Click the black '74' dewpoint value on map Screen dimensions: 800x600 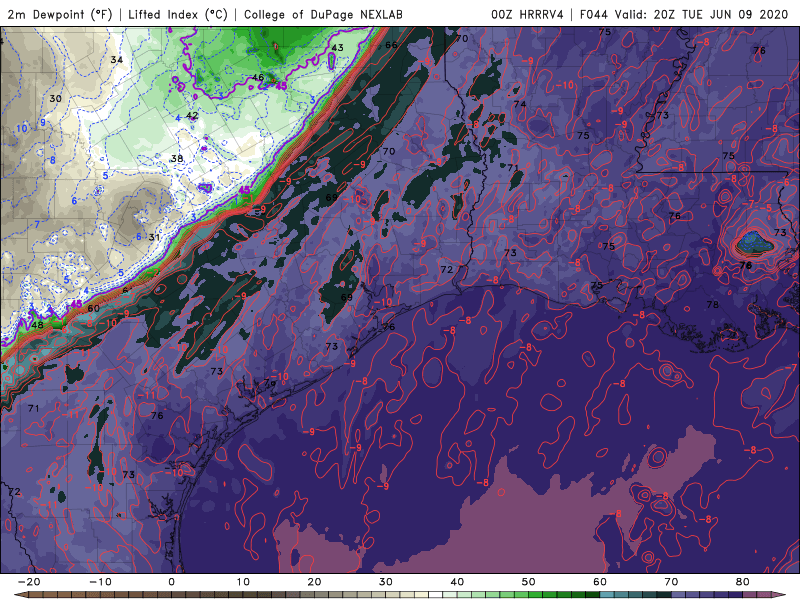pos(520,104)
